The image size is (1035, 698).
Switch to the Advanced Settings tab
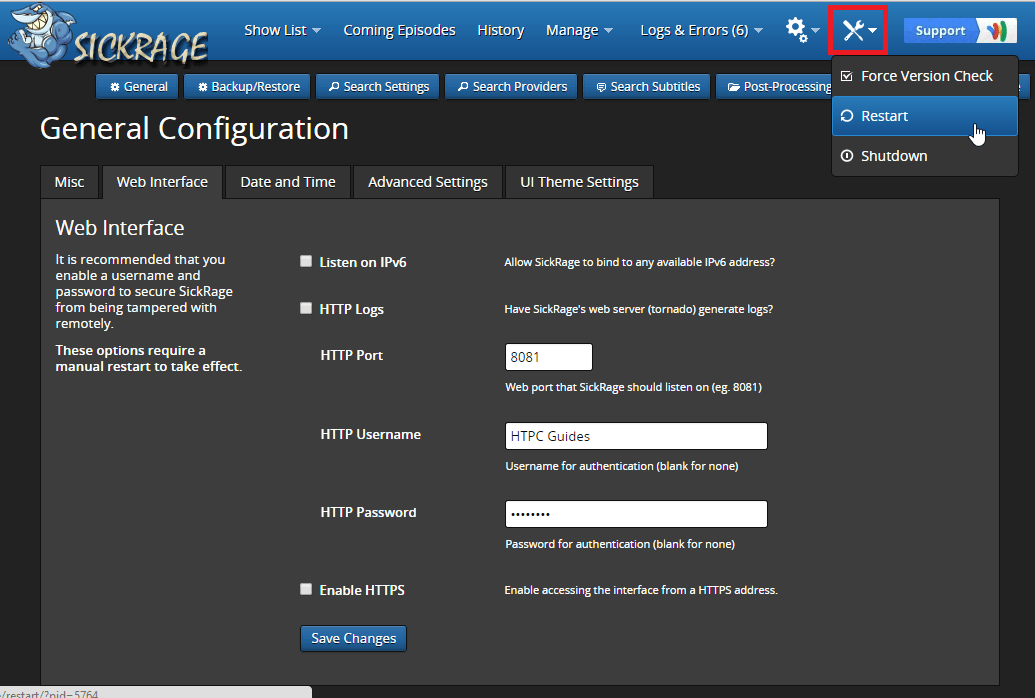(427, 182)
